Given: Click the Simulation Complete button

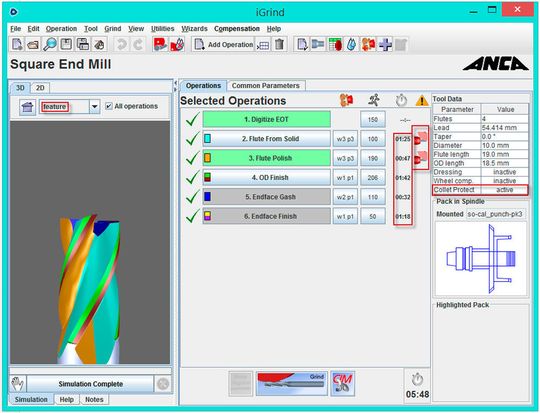Looking at the screenshot, I should tap(90, 384).
